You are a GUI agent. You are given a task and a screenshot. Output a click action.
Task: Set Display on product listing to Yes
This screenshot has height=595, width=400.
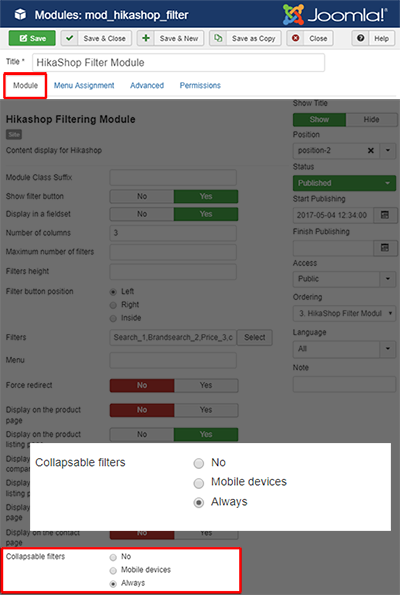[x=206, y=434]
